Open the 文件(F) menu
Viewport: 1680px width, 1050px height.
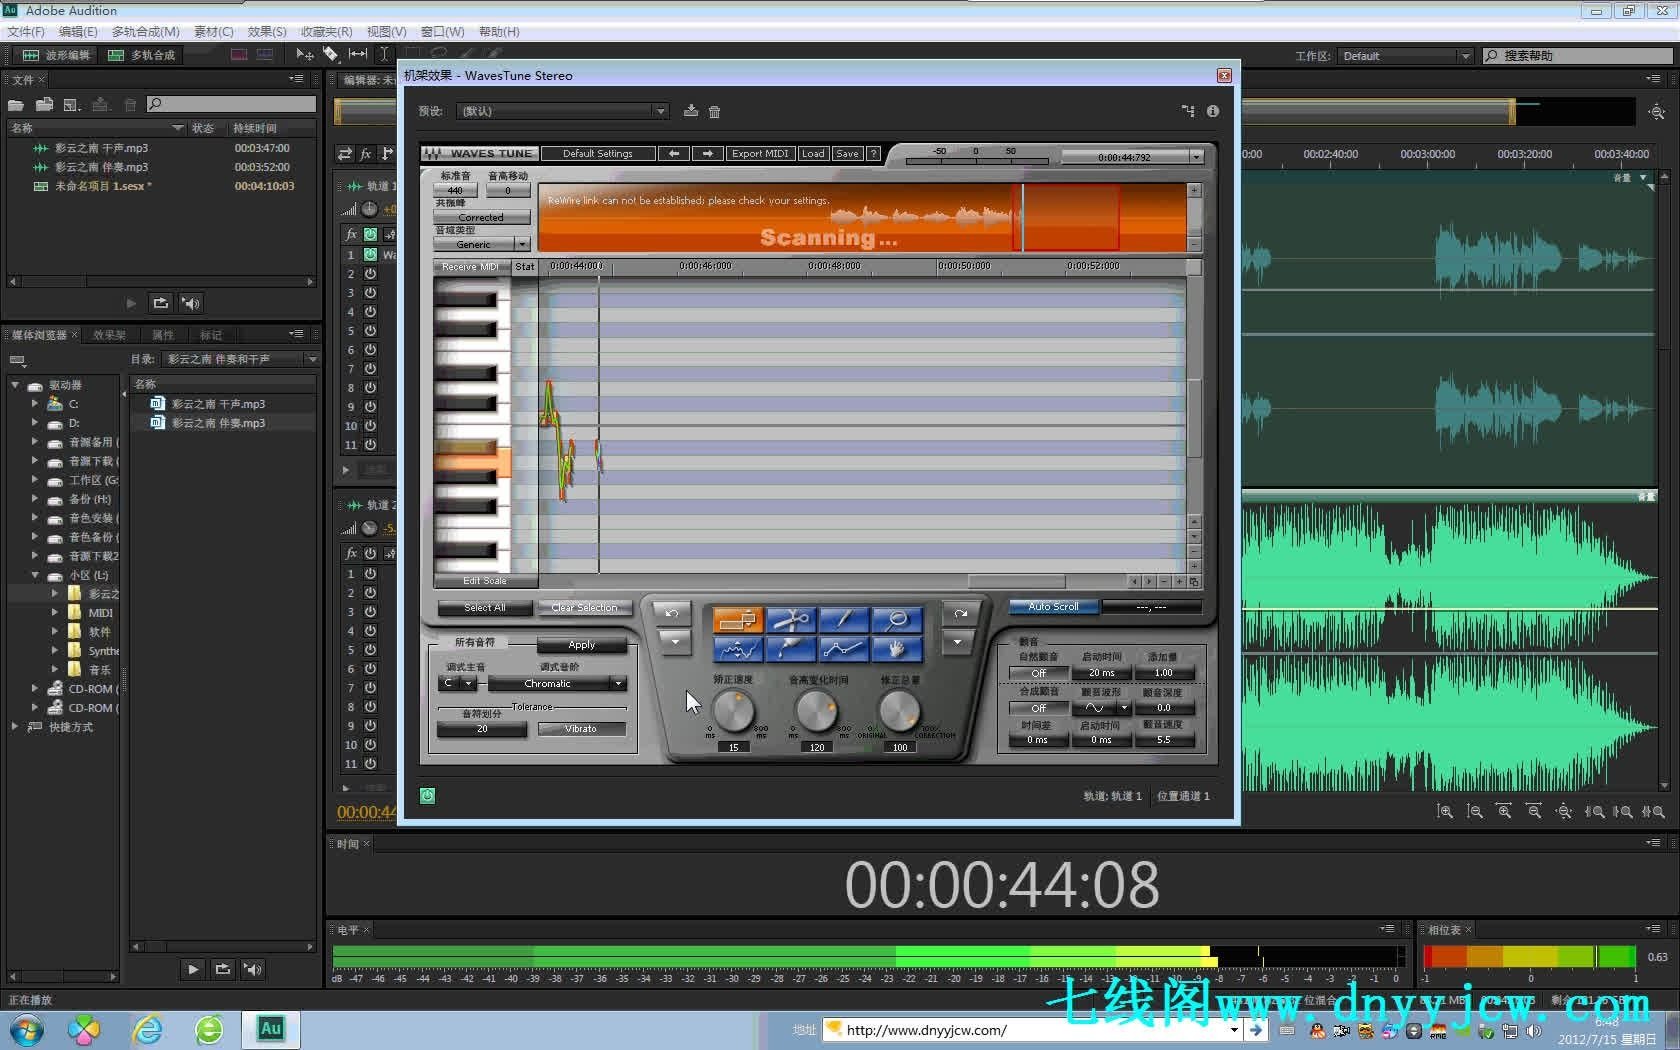pos(26,32)
